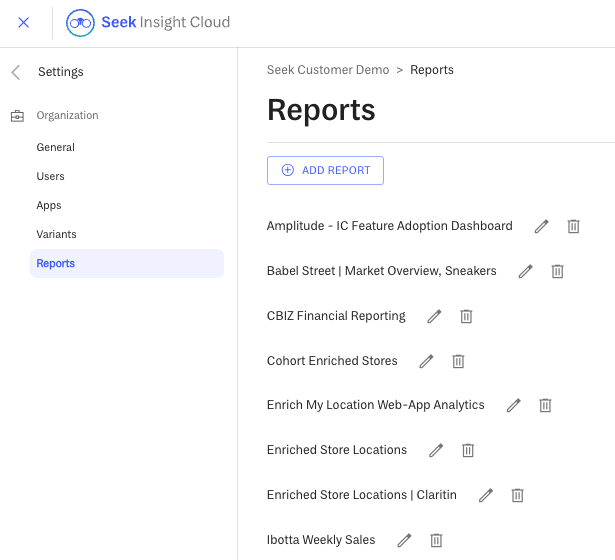The width and height of the screenshot is (615, 560).
Task: Click the Organization briefcase icon
Action: pyautogui.click(x=17, y=116)
